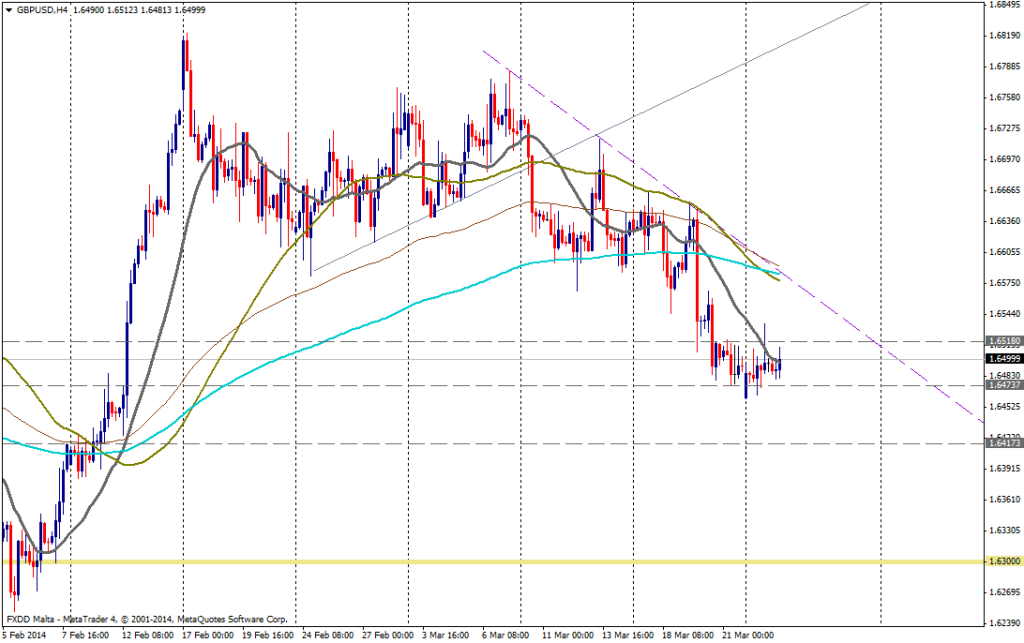The height and width of the screenshot is (643, 1024).
Task: Click the 5 Feb 2014 date label
Action: 27,634
